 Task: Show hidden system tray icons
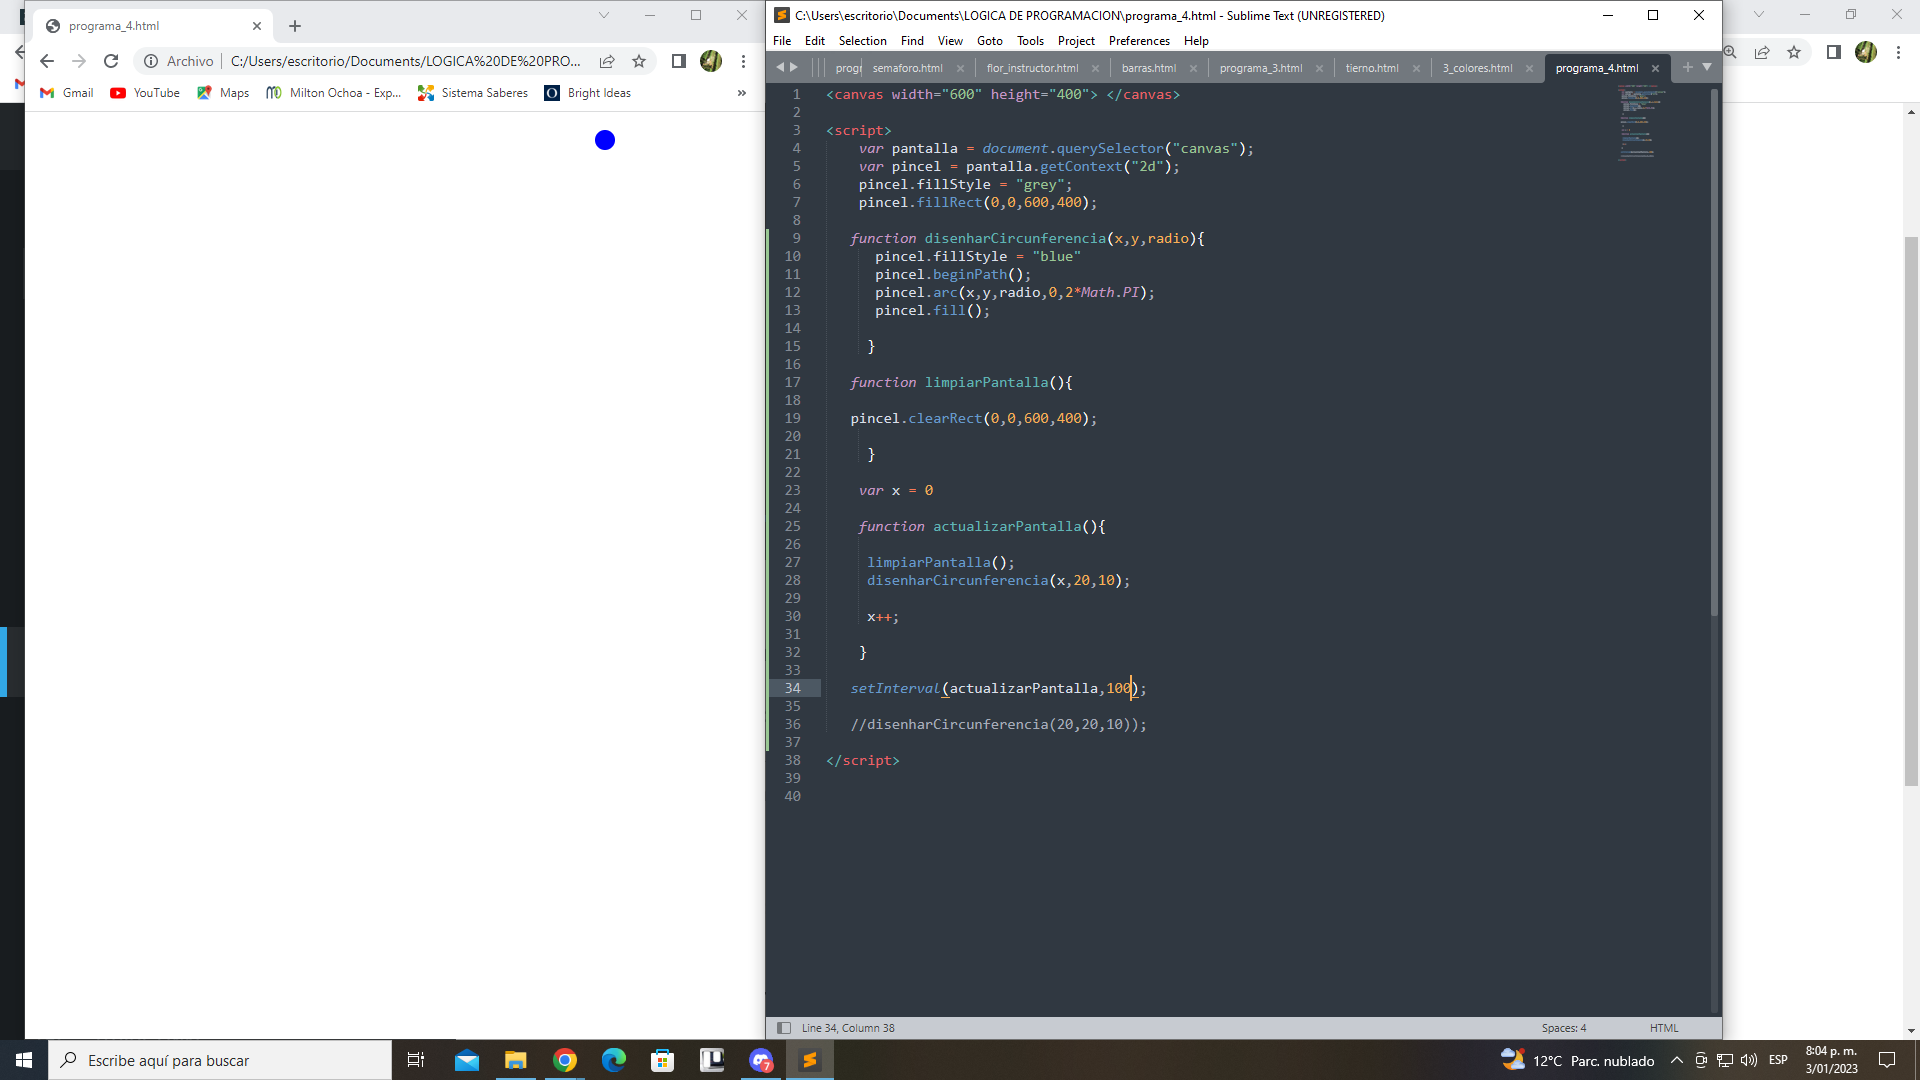tap(1677, 1060)
